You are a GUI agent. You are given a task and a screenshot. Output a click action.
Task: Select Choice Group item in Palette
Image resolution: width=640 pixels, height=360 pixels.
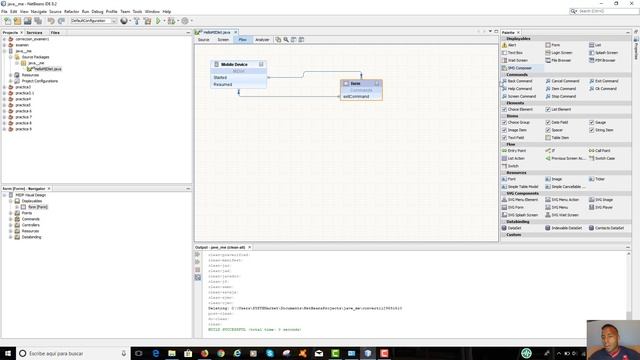pos(516,122)
